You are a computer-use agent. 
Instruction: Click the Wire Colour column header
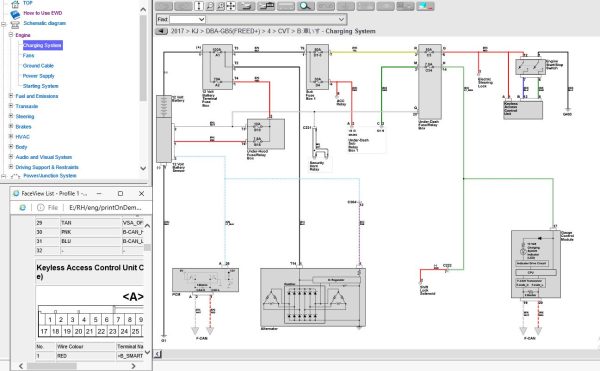(86, 347)
